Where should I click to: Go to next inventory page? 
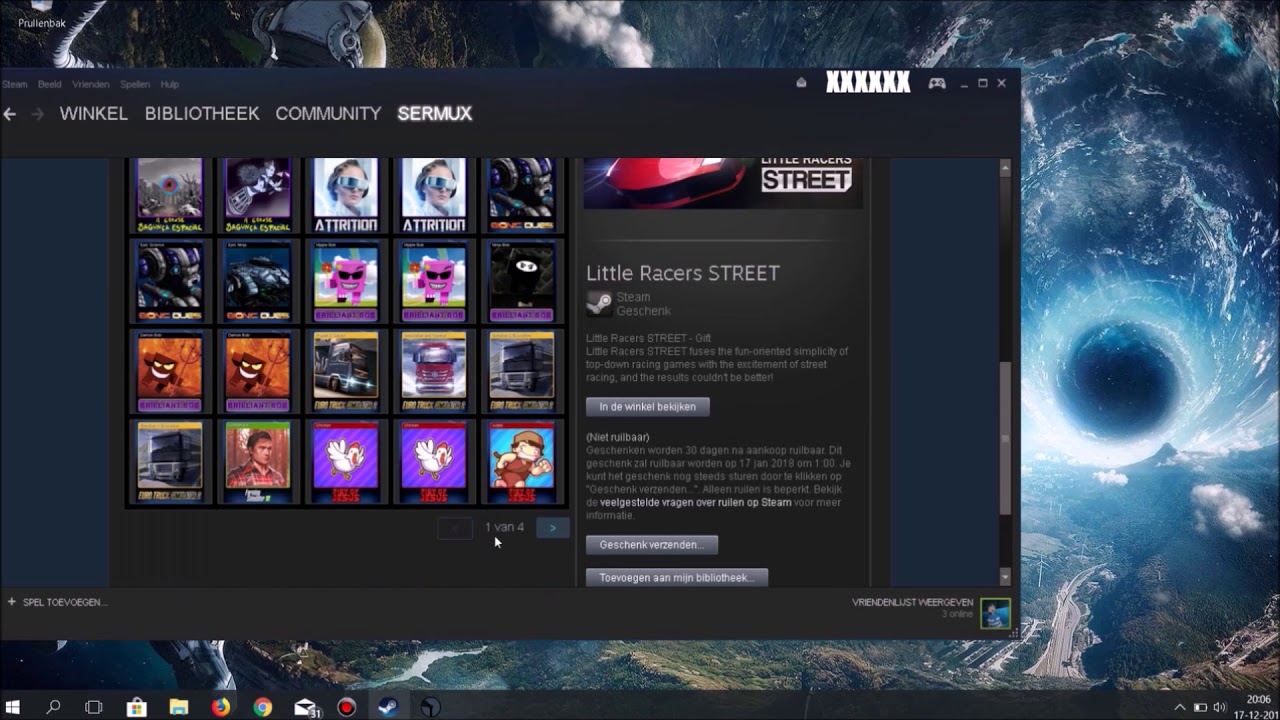(x=552, y=528)
